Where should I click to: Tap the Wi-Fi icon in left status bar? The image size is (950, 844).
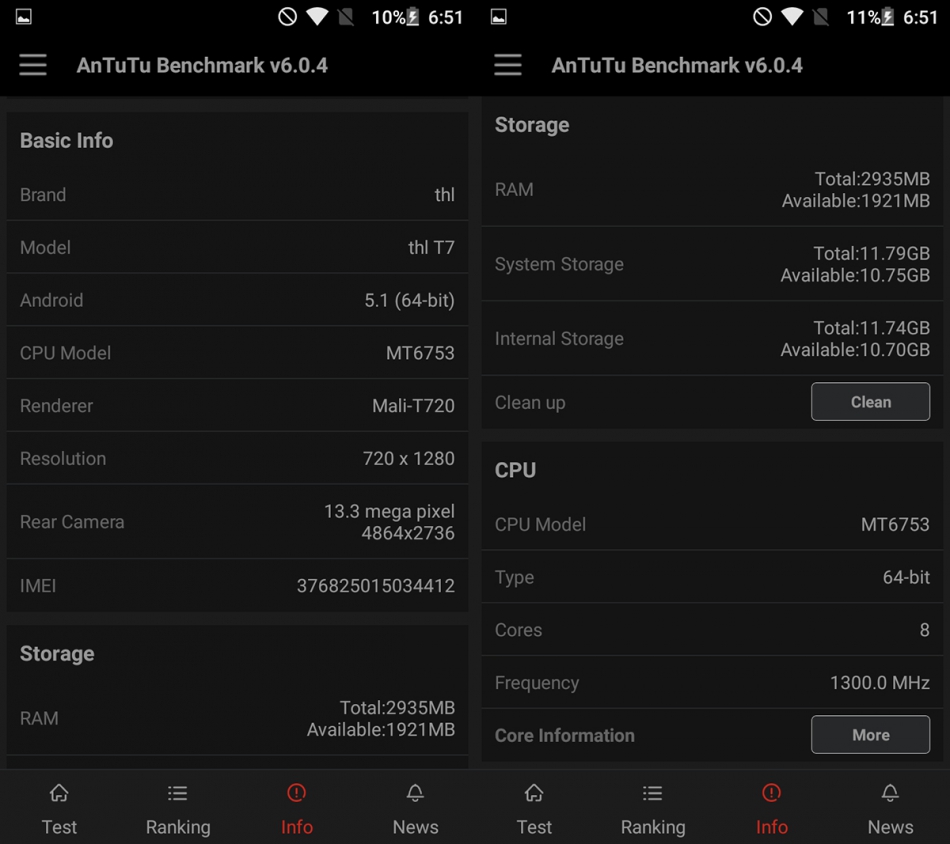tap(317, 16)
